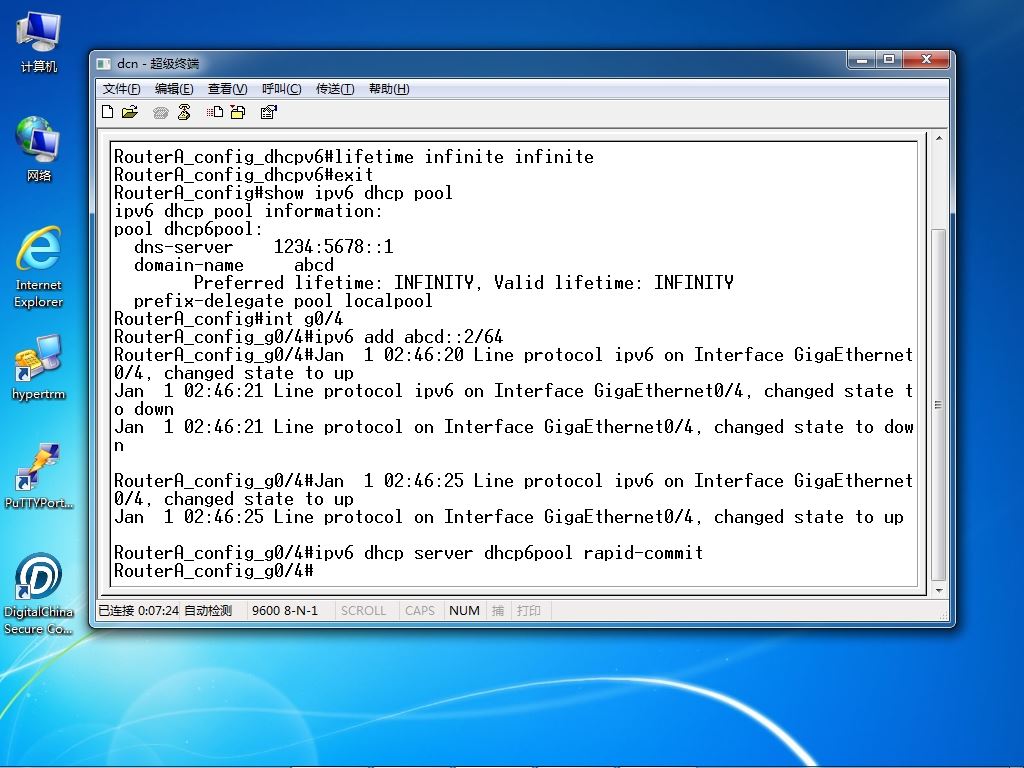Open the 文件(F) menu
1024x768 pixels.
(x=121, y=89)
